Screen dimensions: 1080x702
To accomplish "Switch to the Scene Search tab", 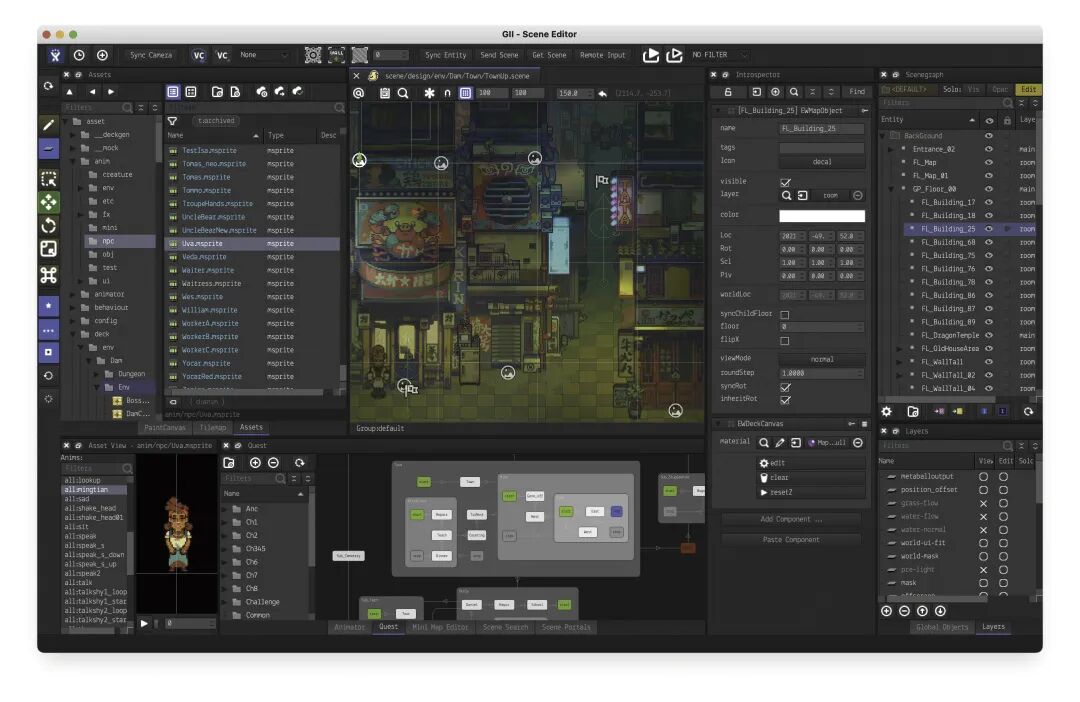I will pos(505,627).
